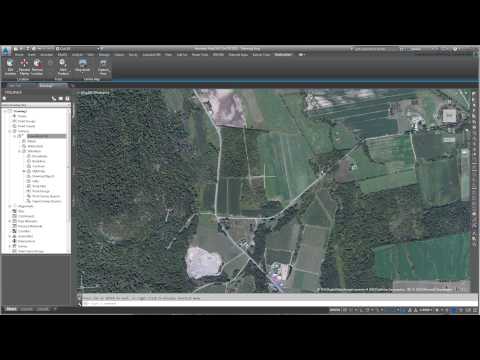The width and height of the screenshot is (480, 360).
Task: Open the Annotate ribbon tab
Action: pos(47,55)
